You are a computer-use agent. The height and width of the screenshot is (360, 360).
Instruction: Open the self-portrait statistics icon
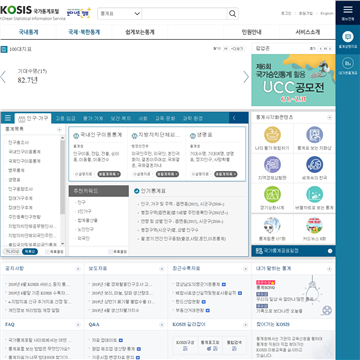click(314, 135)
